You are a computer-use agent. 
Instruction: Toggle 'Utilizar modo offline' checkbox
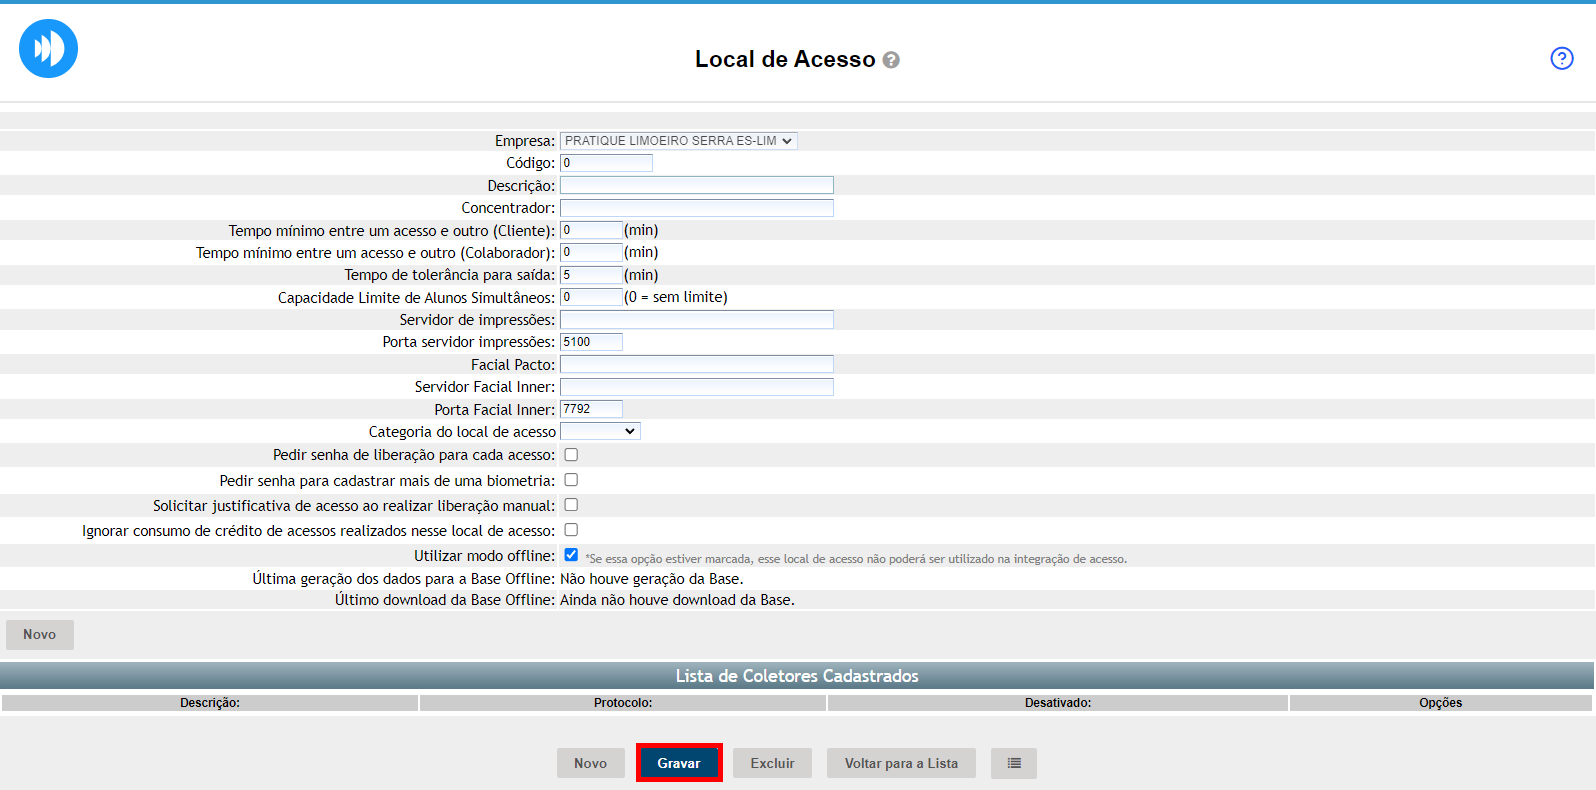click(x=571, y=555)
